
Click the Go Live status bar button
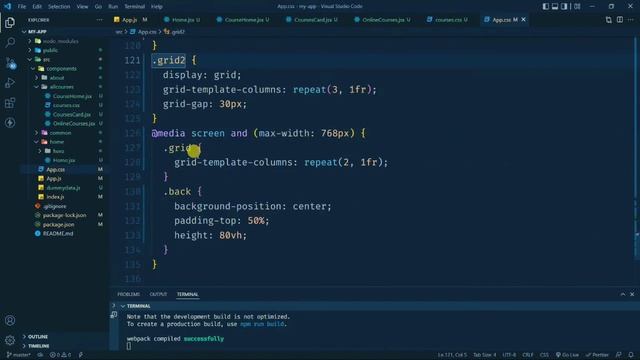pos(567,355)
